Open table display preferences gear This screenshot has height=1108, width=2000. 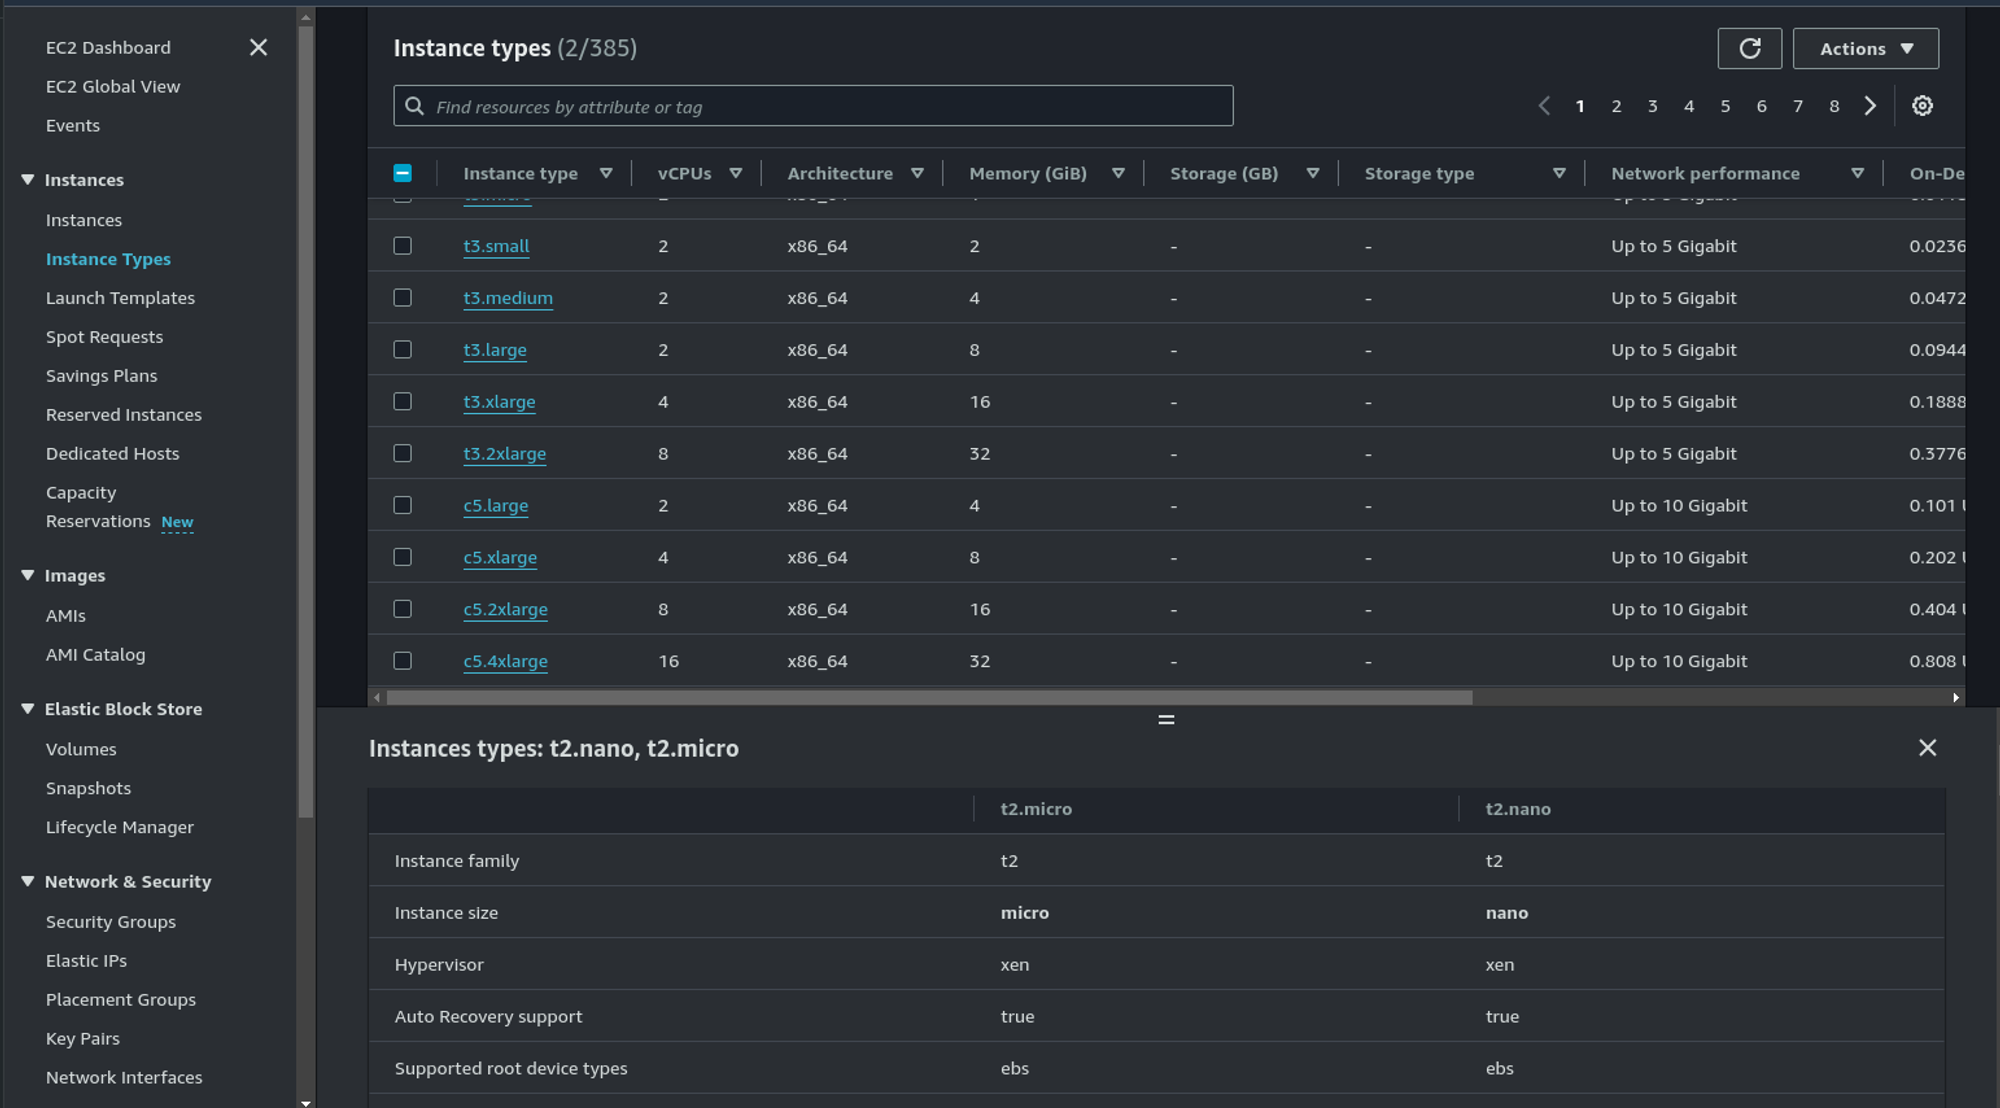click(1921, 105)
